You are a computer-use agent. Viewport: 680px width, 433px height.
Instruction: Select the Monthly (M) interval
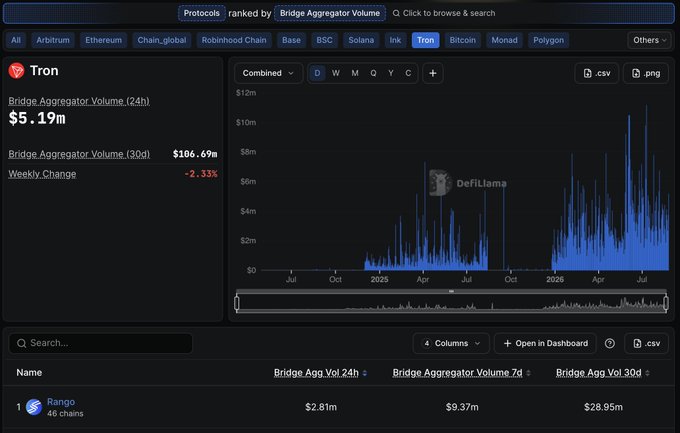(x=355, y=73)
